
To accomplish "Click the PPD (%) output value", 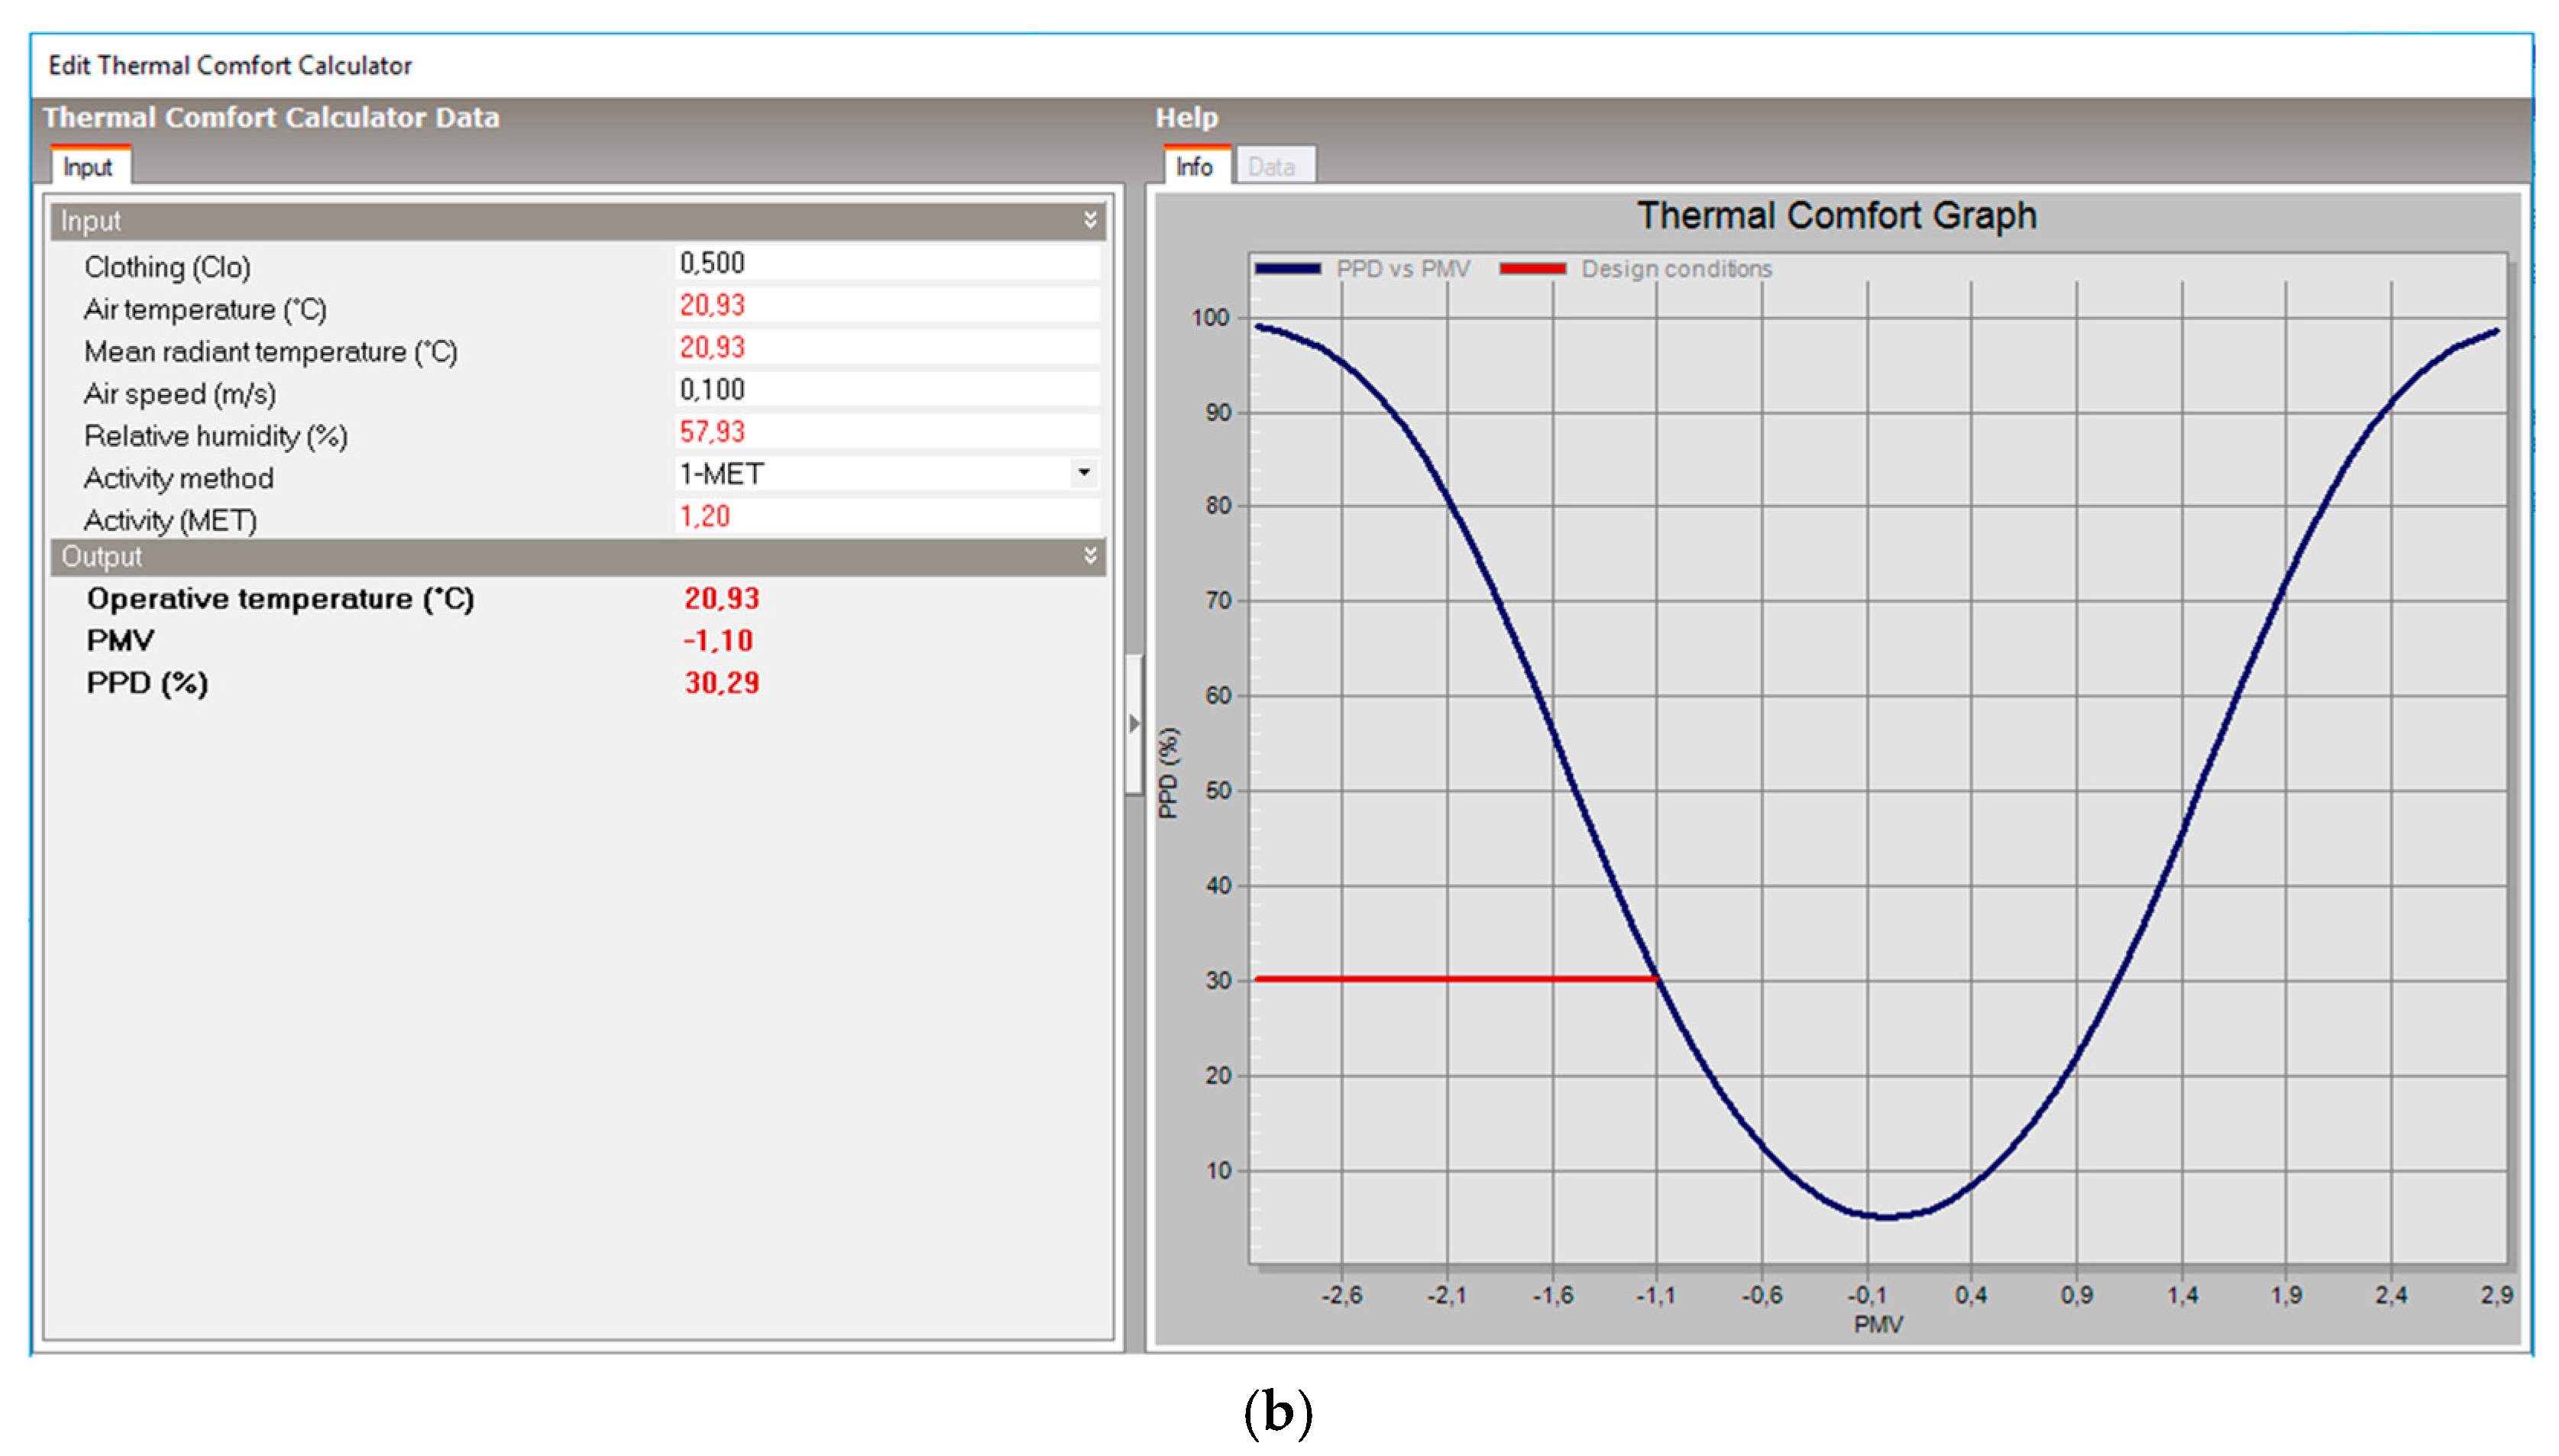I will click(x=721, y=683).
